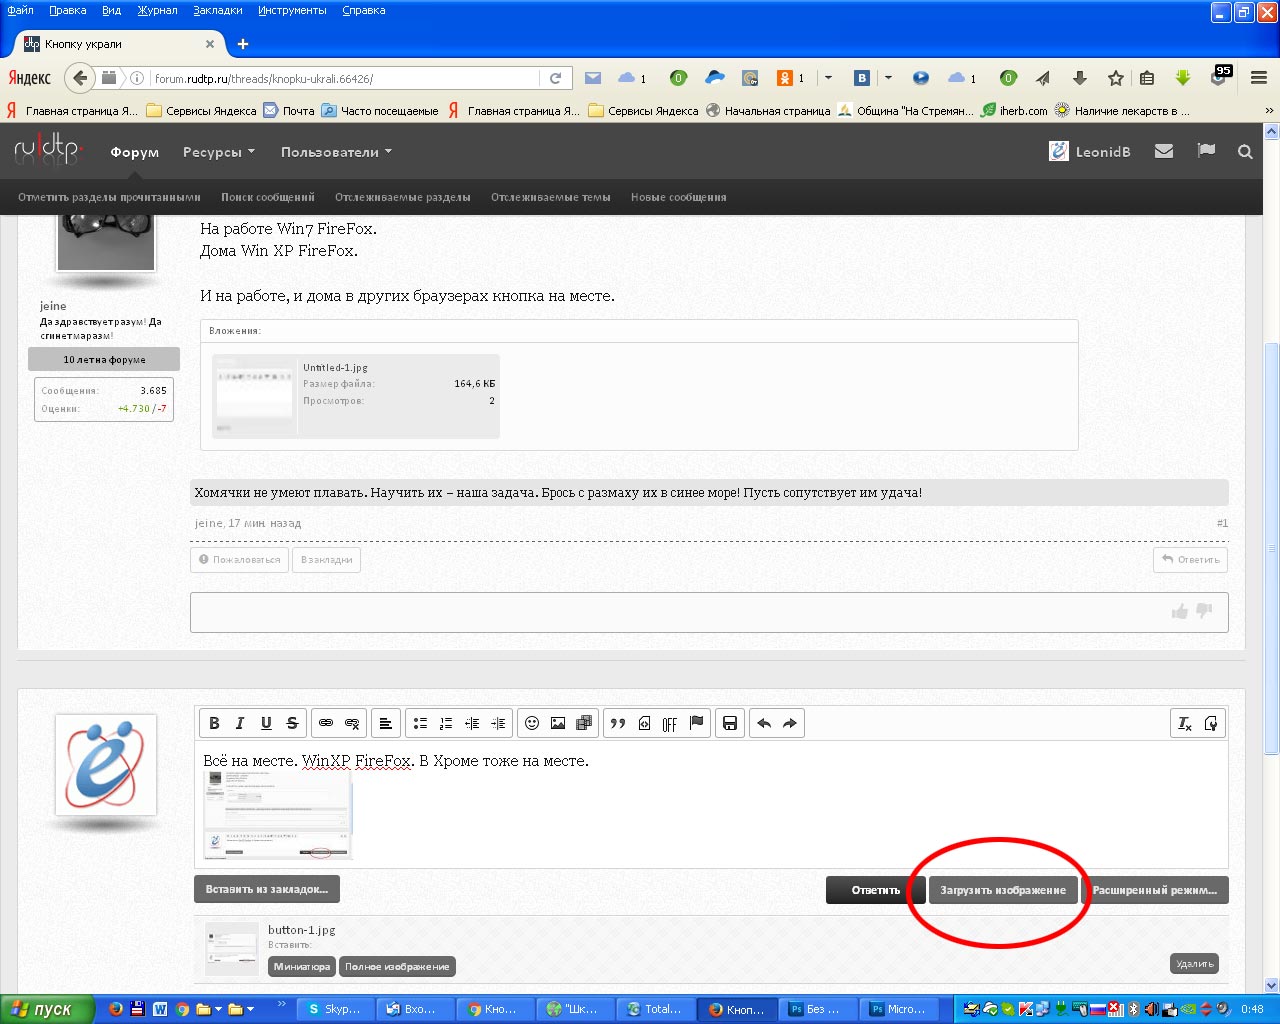This screenshot has height=1024, width=1280.
Task: Insert a numbered list in the reply
Action: click(x=446, y=723)
